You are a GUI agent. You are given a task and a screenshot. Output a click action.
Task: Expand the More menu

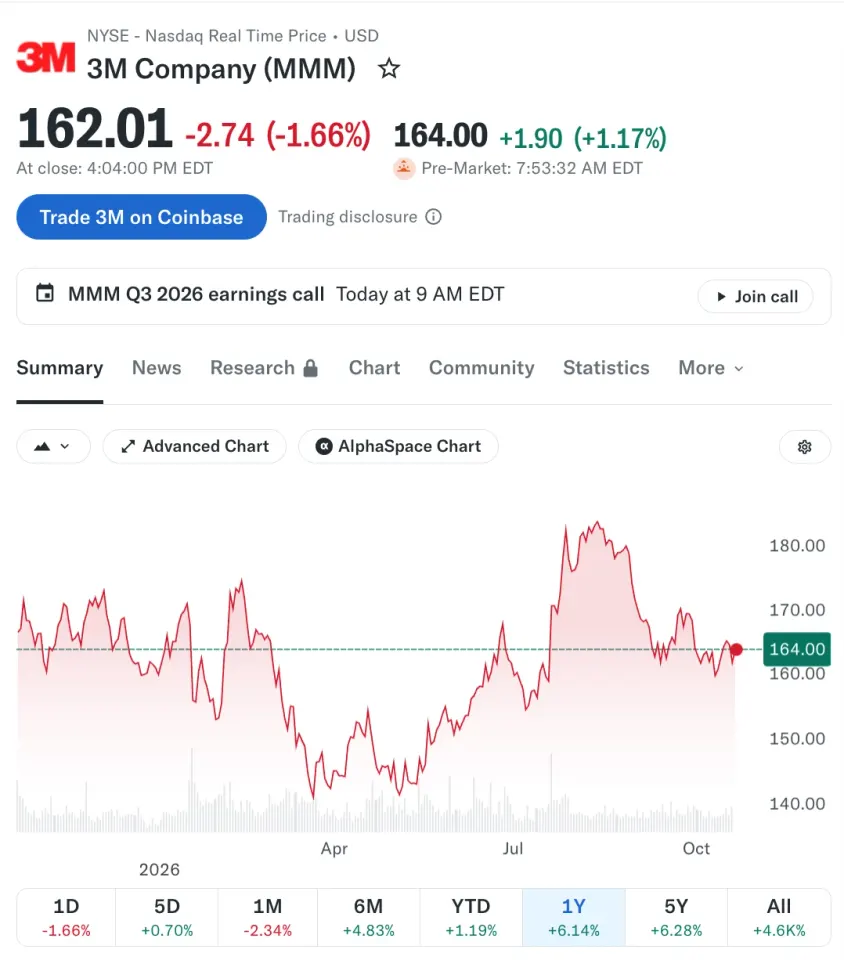711,368
